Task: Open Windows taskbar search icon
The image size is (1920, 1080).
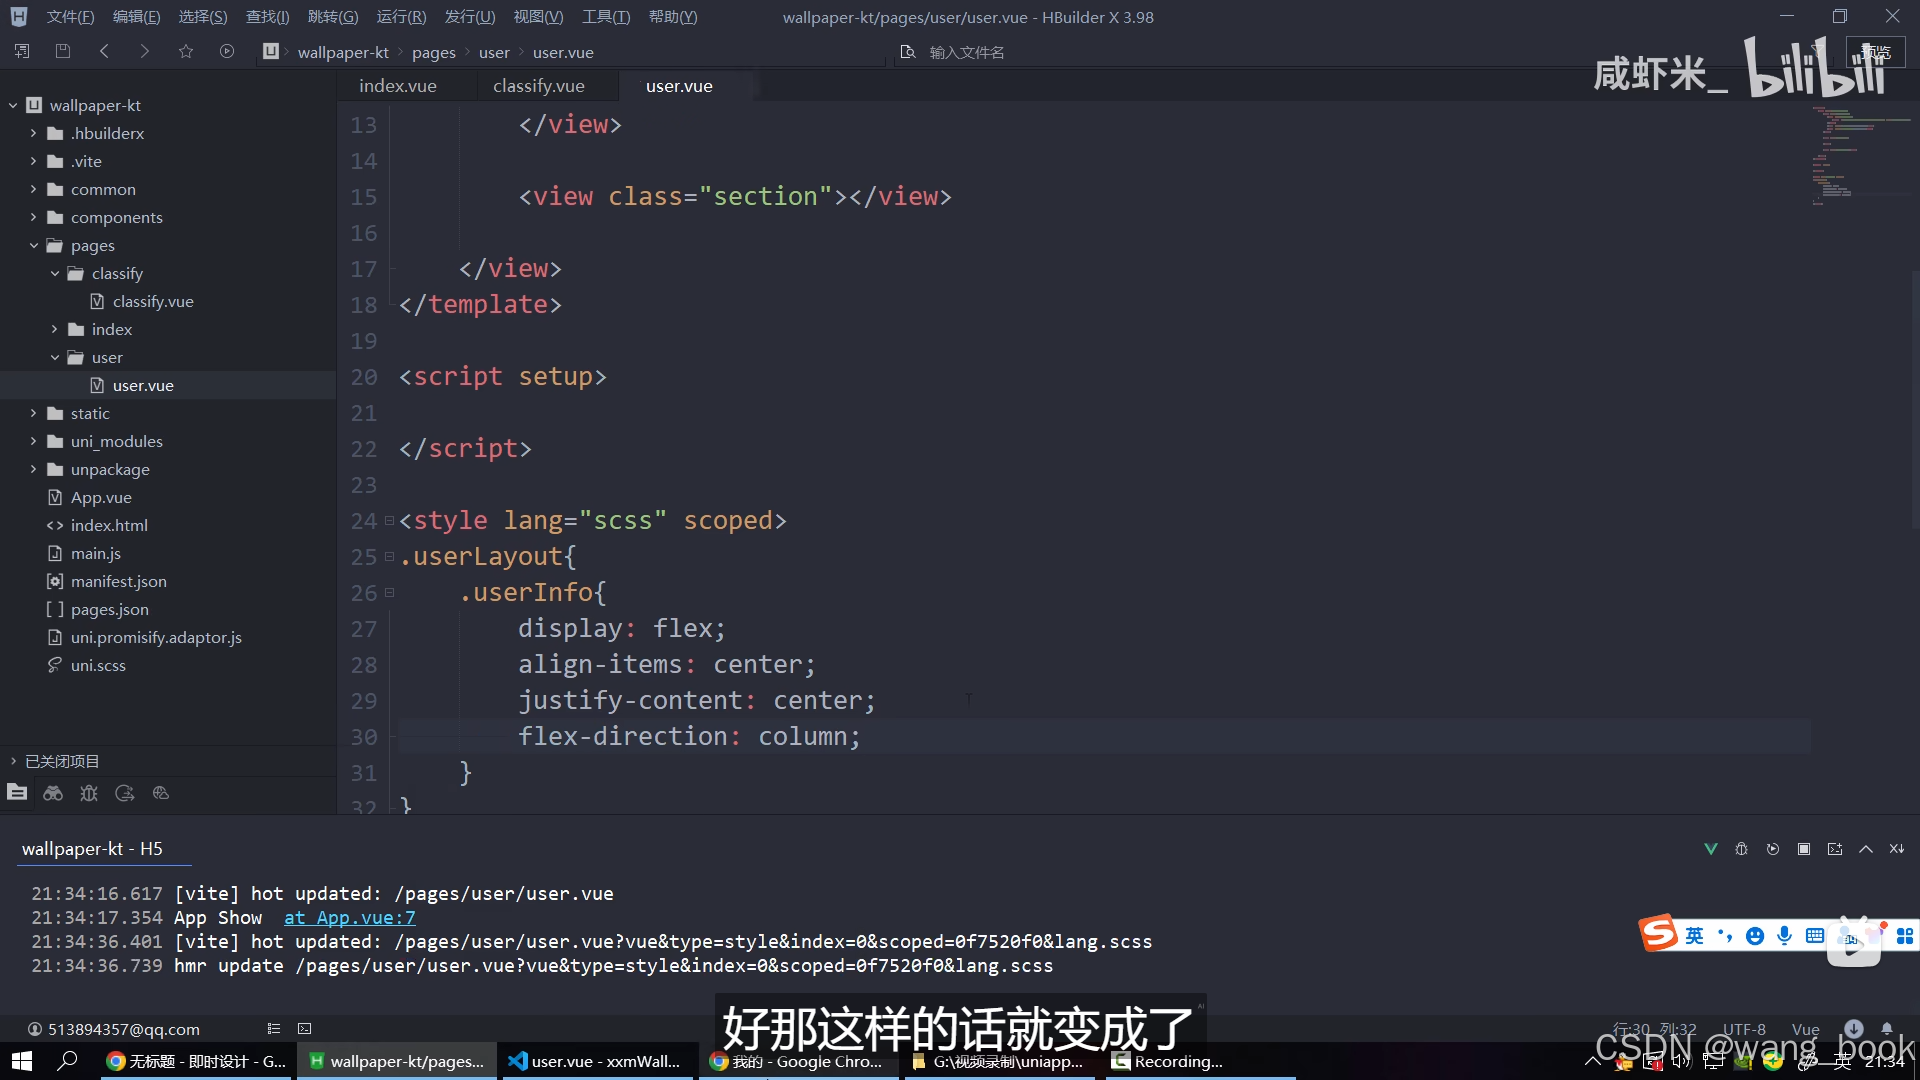Action: pyautogui.click(x=67, y=1061)
